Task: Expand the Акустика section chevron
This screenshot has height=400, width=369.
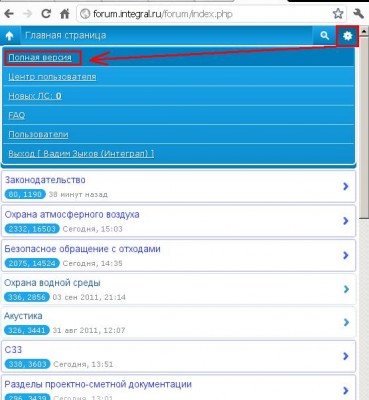Action: [x=346, y=322]
